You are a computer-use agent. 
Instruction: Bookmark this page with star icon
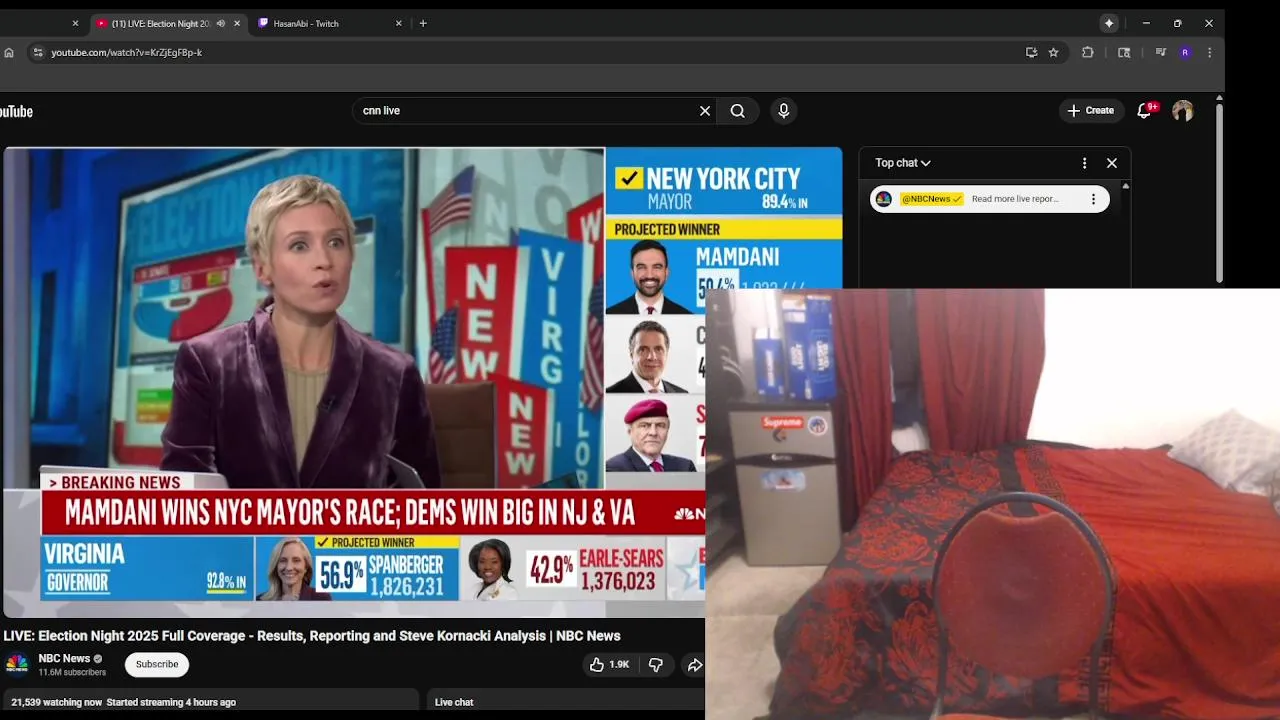1053,52
